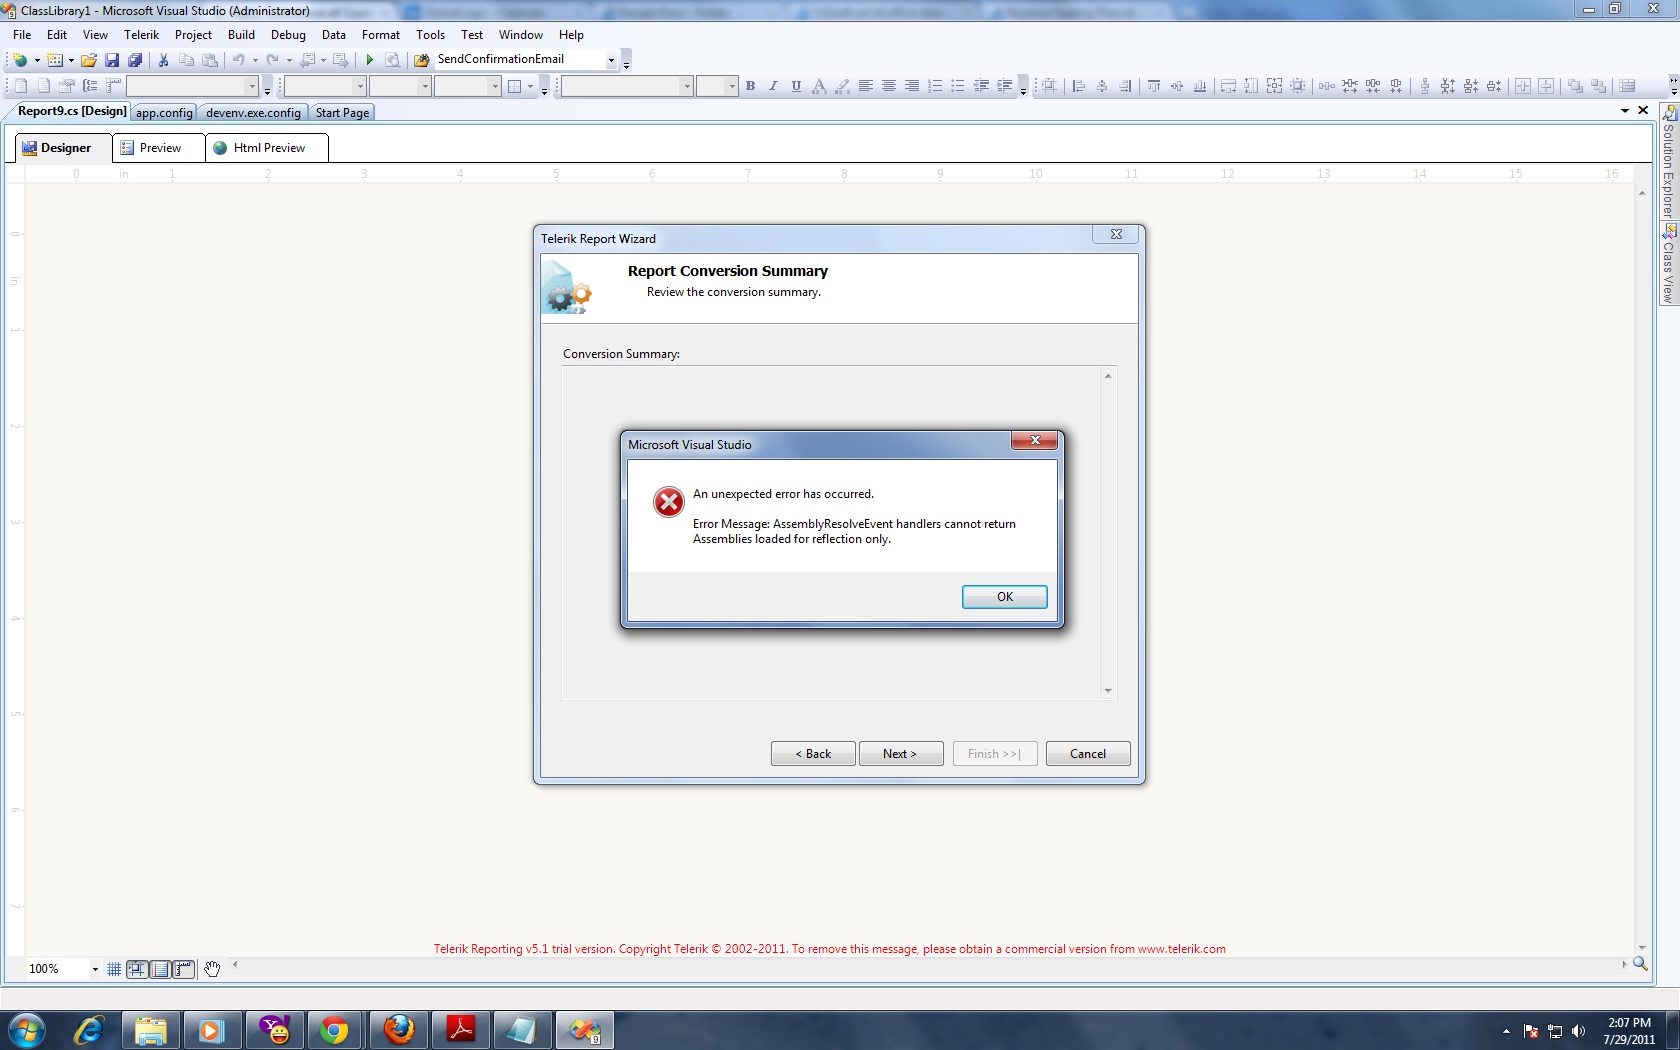Click OK in the error dialog
The image size is (1680, 1050).
click(1004, 597)
